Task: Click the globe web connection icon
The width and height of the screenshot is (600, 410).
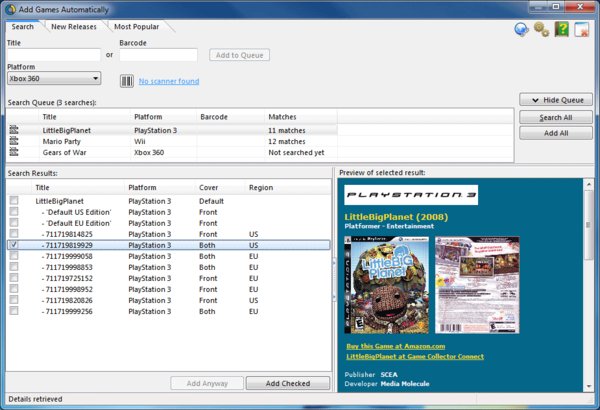Action: 521,29
